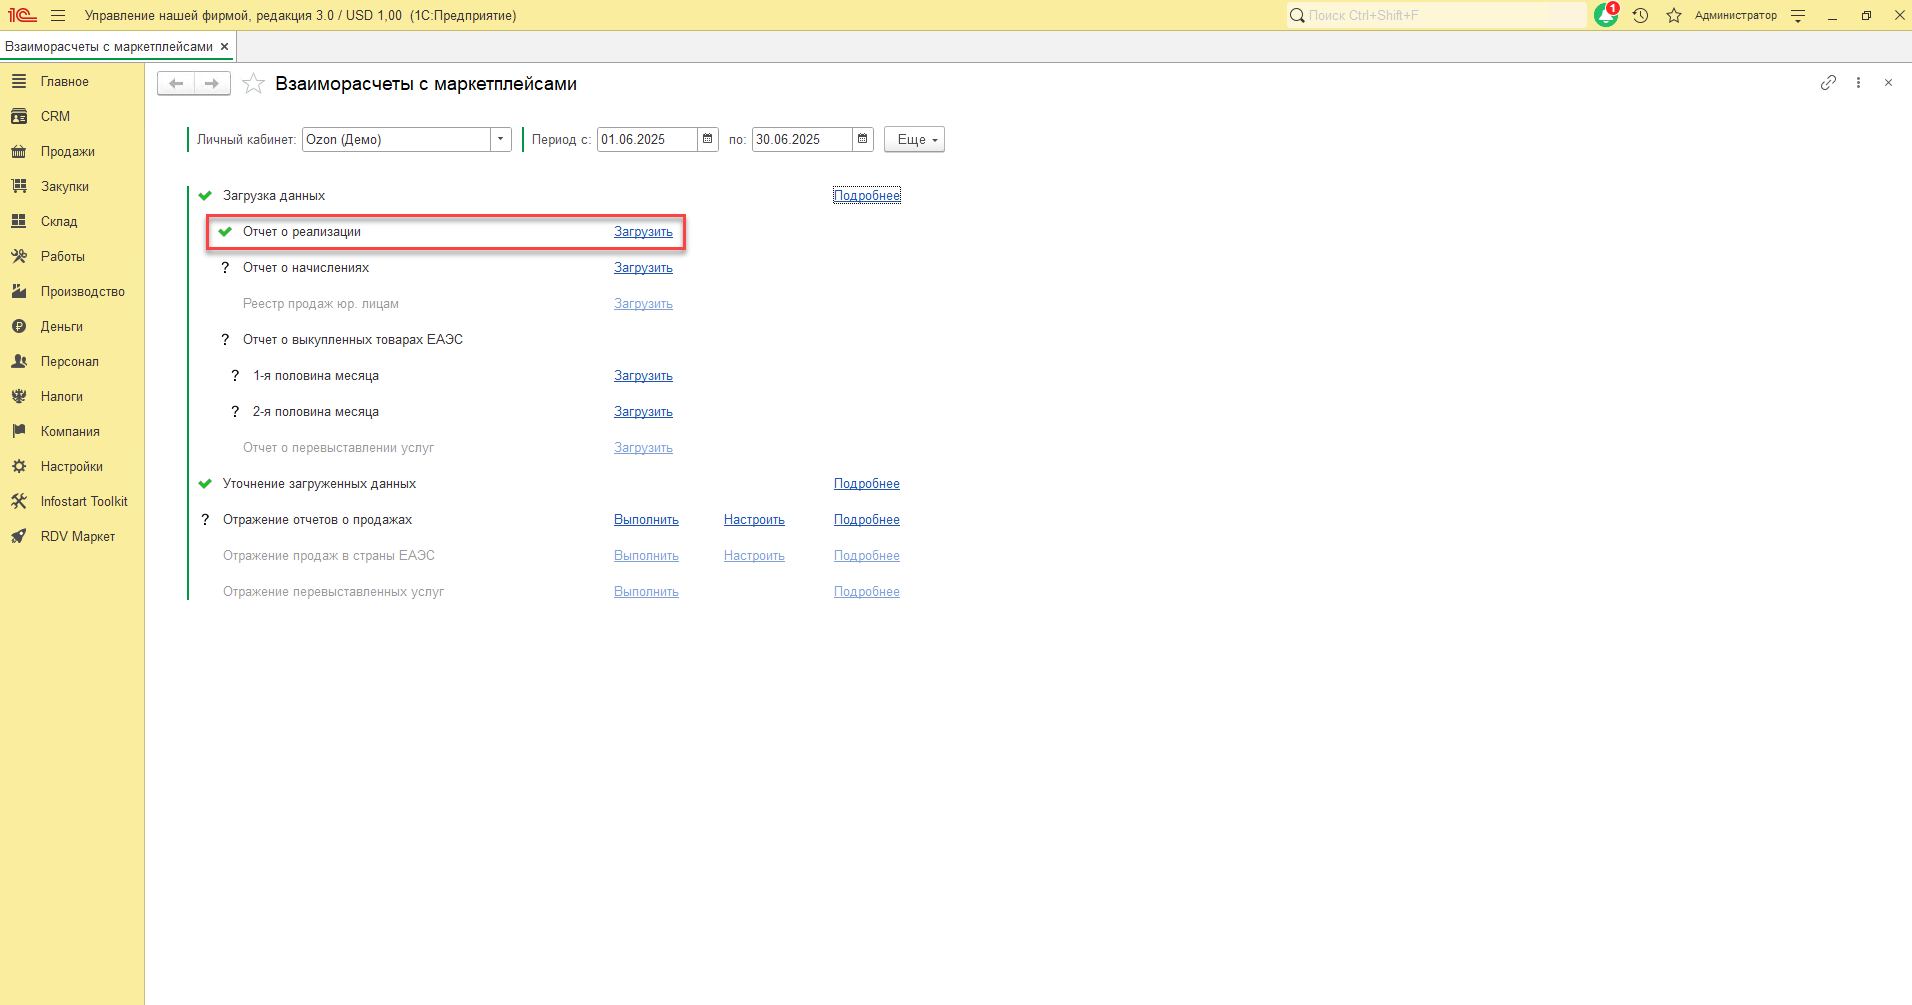Click Загрузить for 1-я половина месяца
This screenshot has width=1912, height=1005.
pos(643,376)
